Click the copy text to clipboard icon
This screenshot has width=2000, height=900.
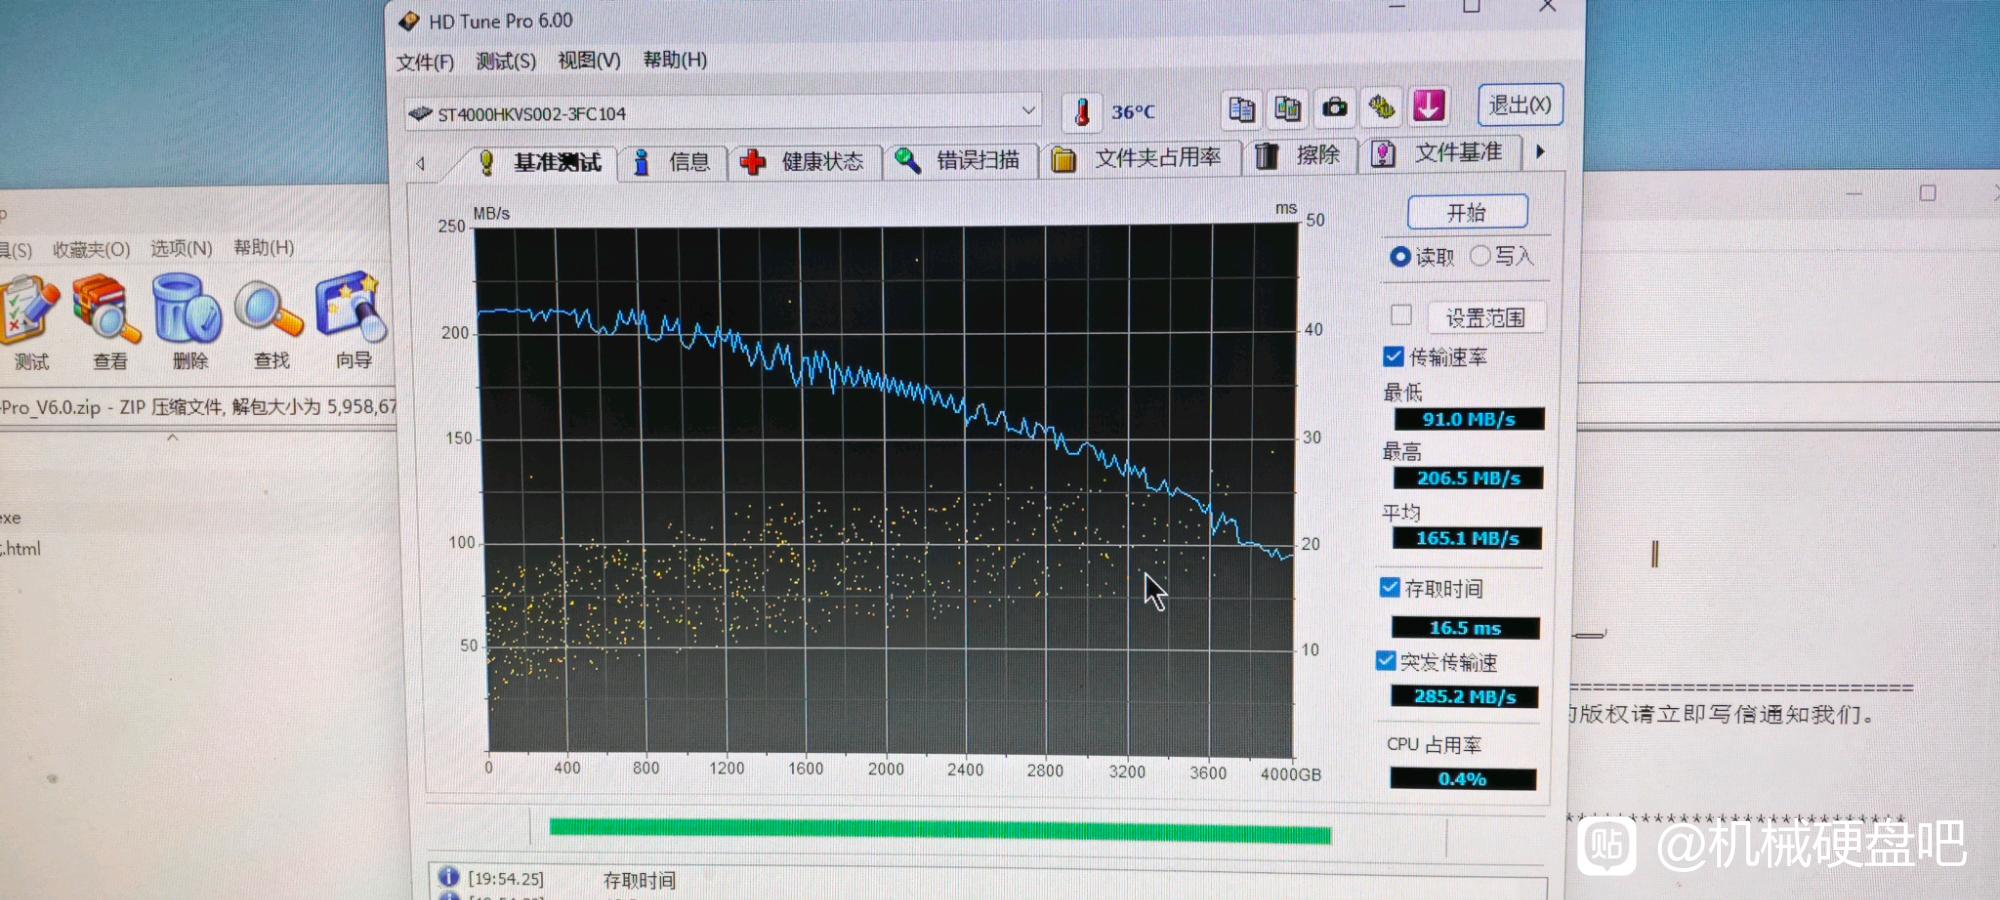coord(1241,108)
